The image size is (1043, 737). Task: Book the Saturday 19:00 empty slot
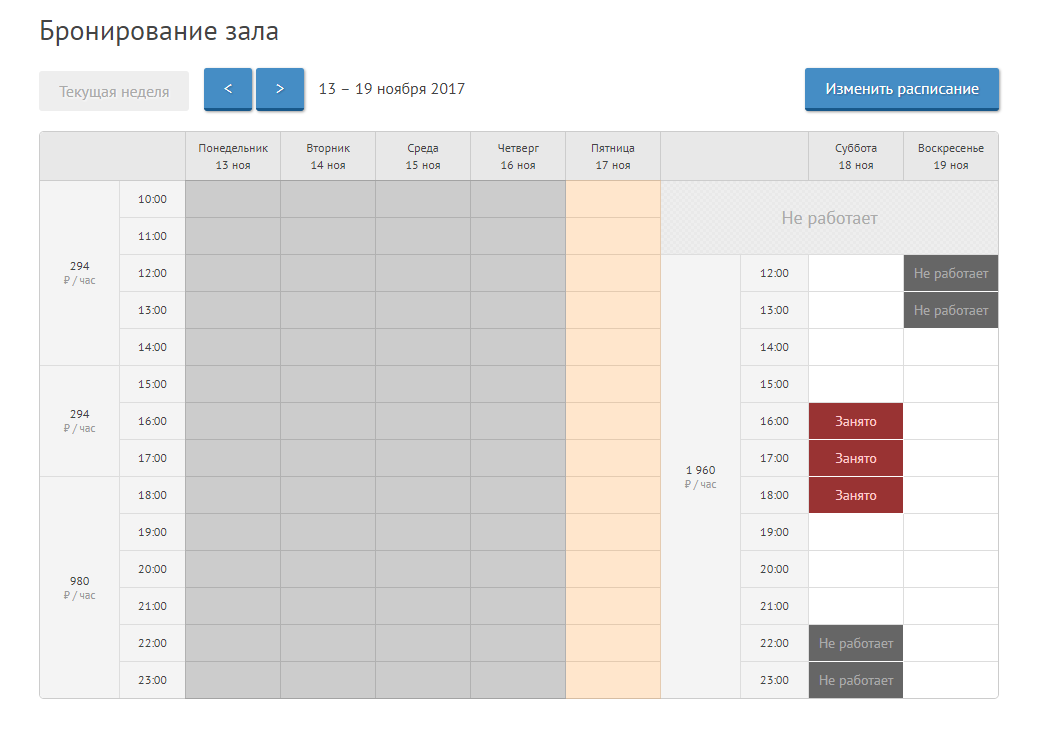point(855,532)
